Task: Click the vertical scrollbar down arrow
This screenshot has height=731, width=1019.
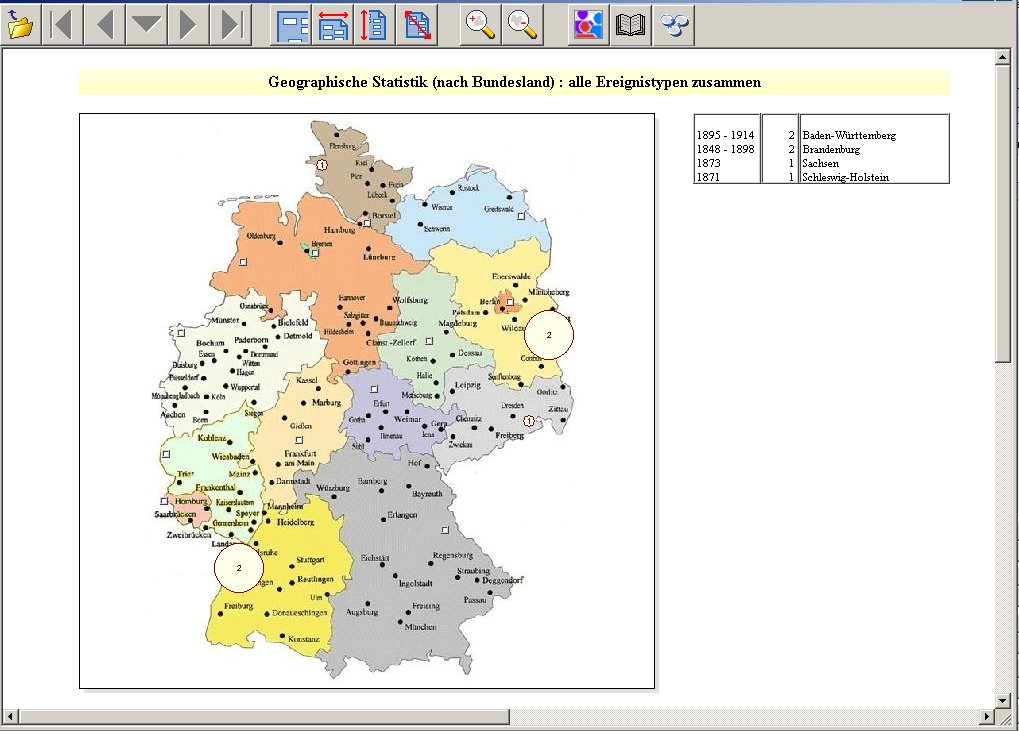Action: point(1003,700)
